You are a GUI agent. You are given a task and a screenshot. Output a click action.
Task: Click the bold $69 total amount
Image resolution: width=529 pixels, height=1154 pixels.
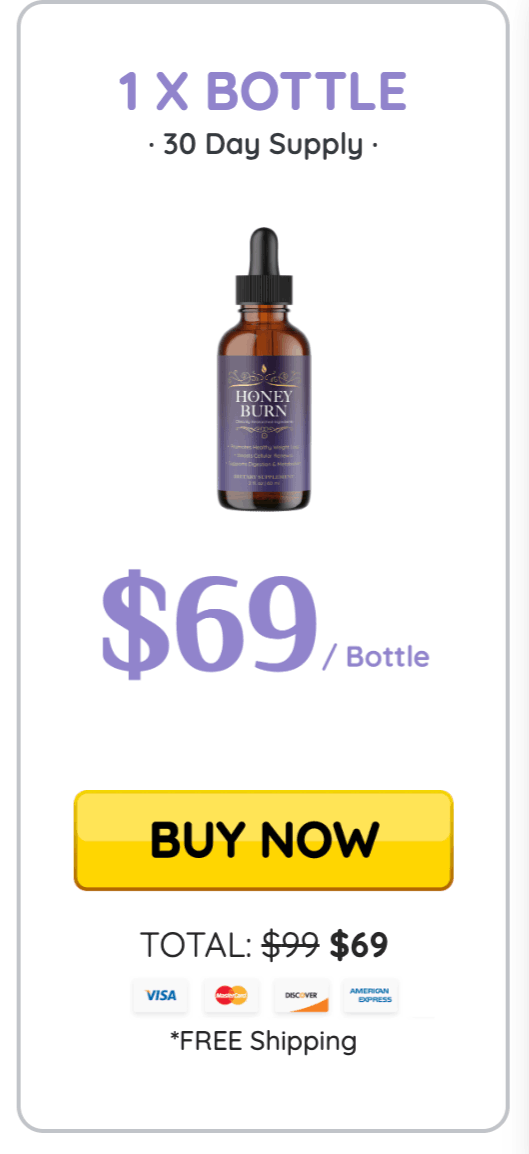[x=358, y=945]
